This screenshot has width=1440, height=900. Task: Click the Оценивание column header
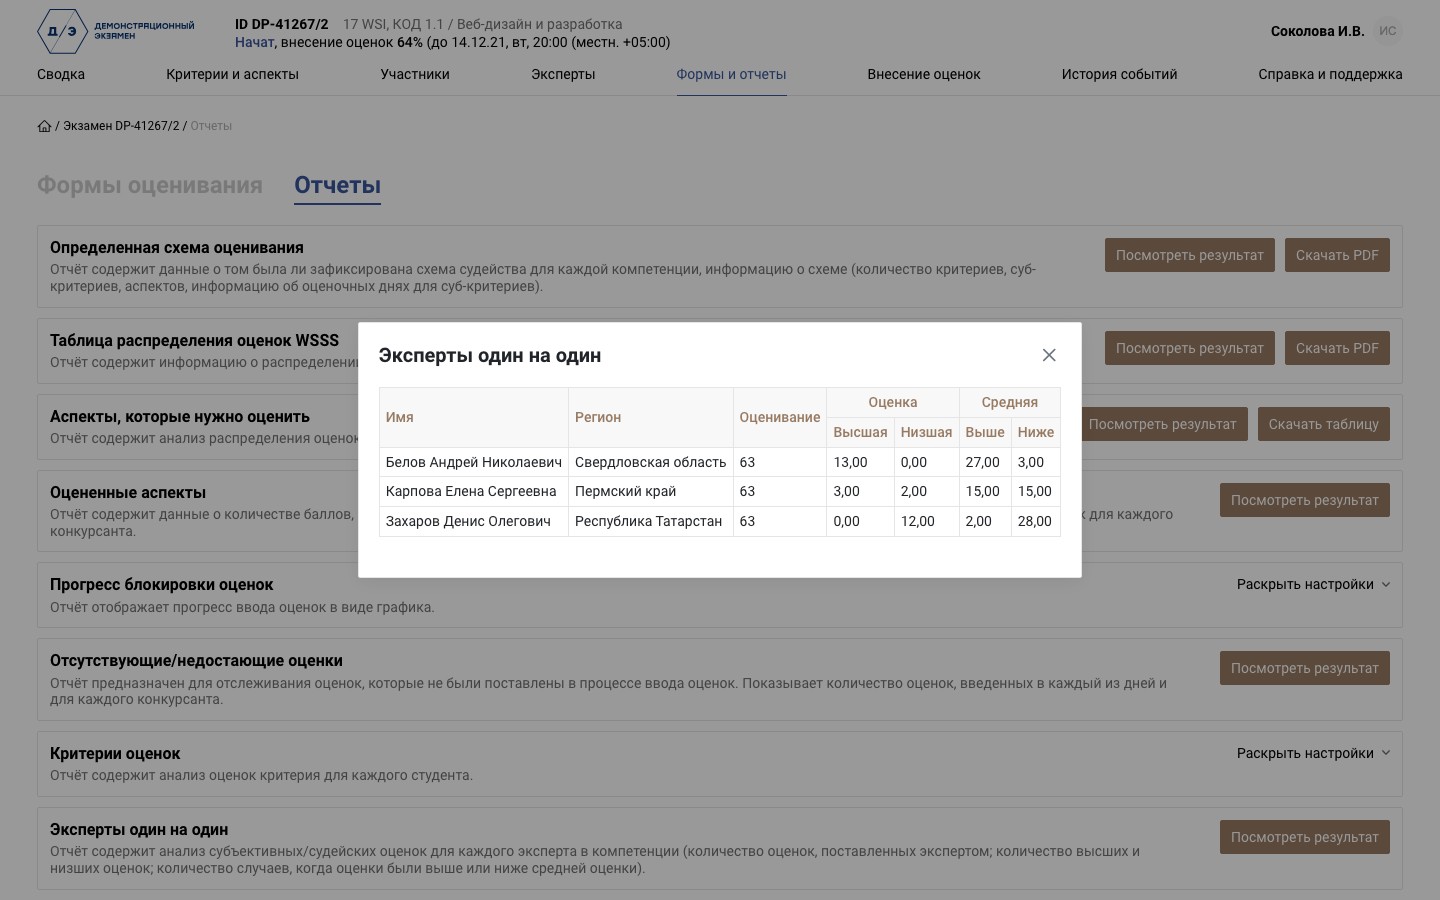coord(780,417)
